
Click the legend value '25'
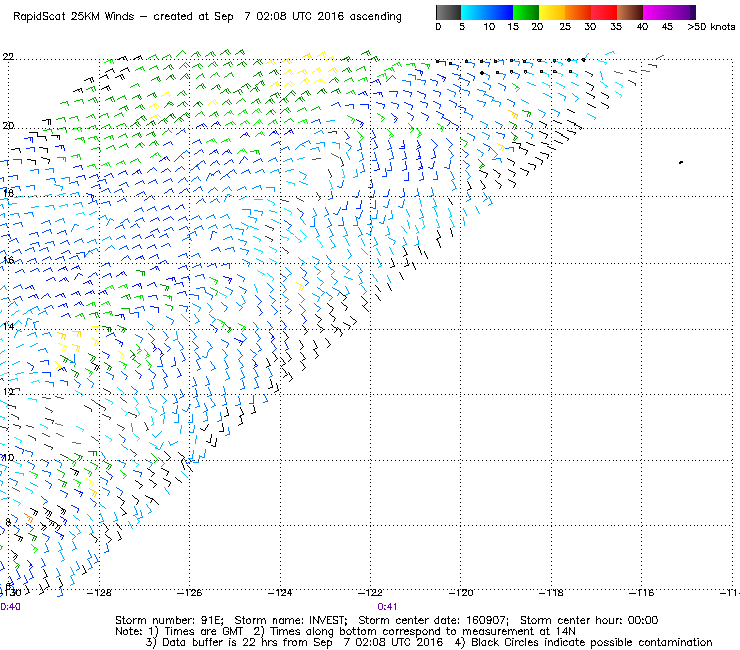click(x=565, y=27)
